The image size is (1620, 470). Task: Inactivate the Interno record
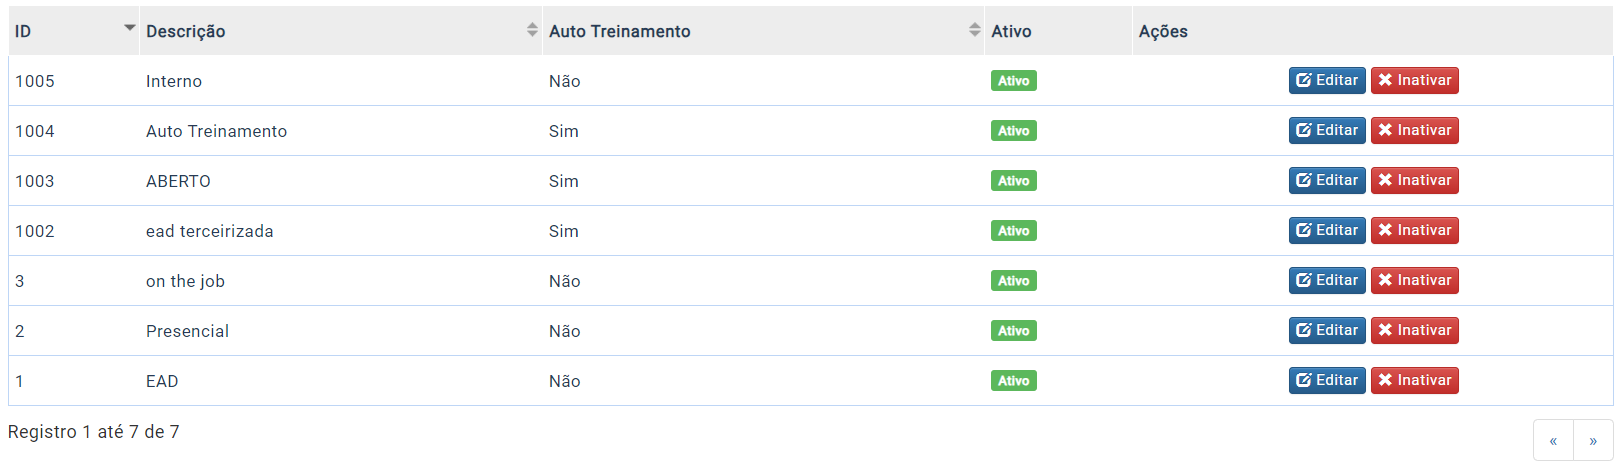pyautogui.click(x=1414, y=80)
